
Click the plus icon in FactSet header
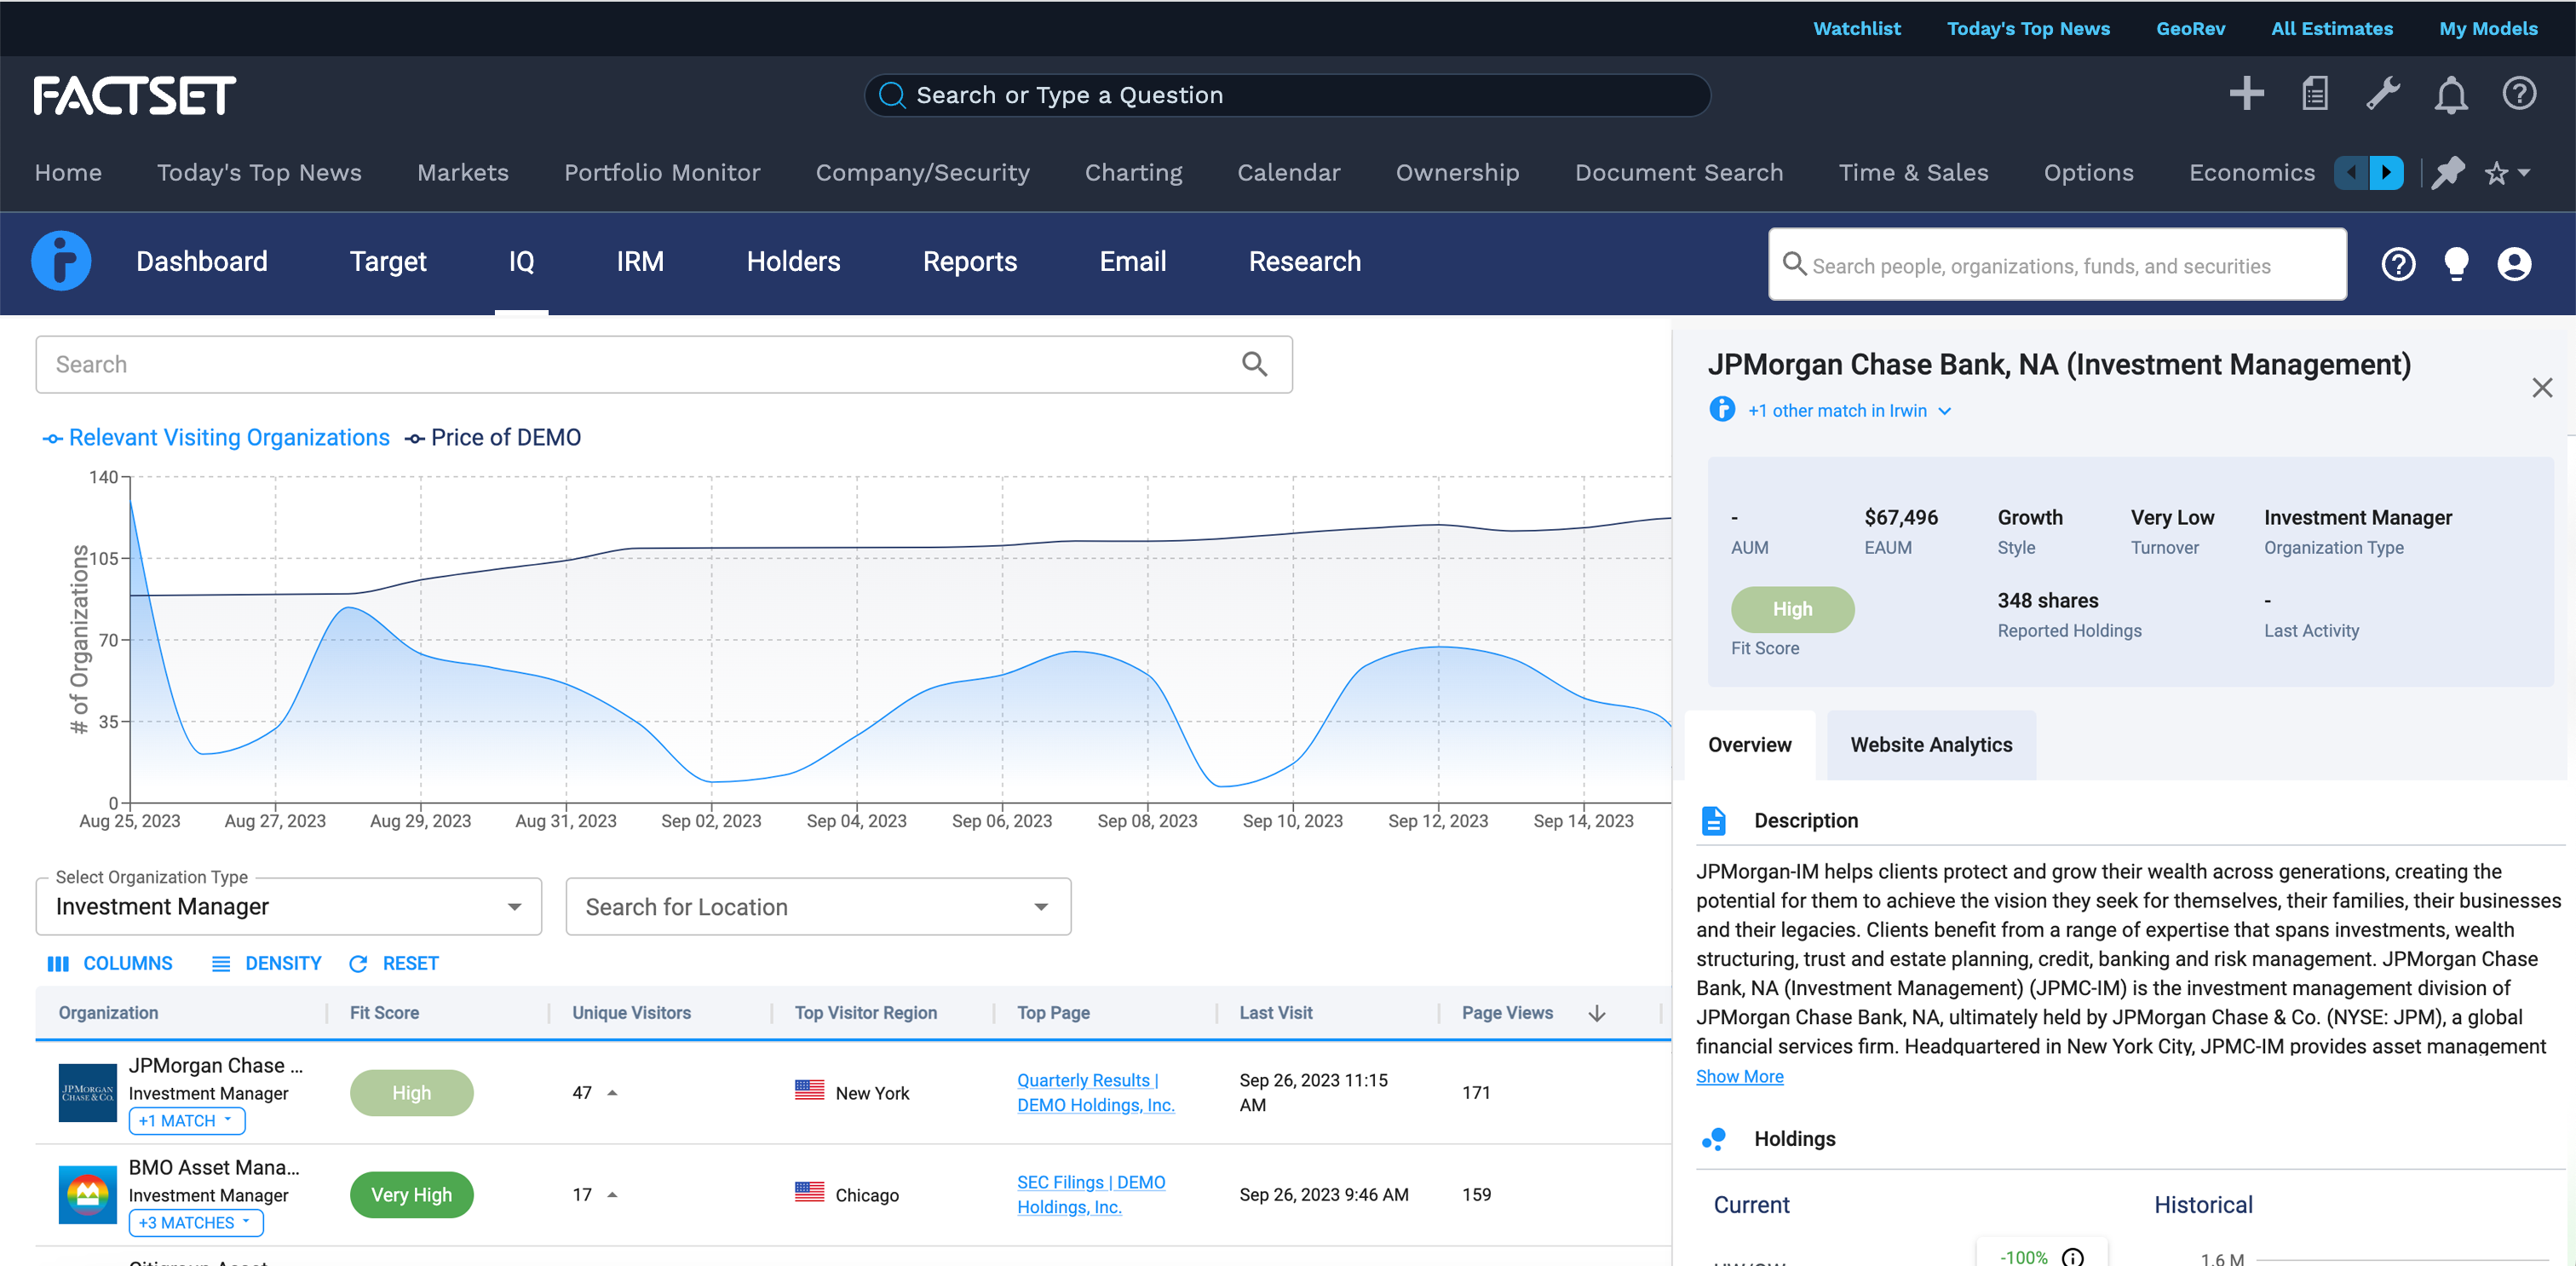2246,94
